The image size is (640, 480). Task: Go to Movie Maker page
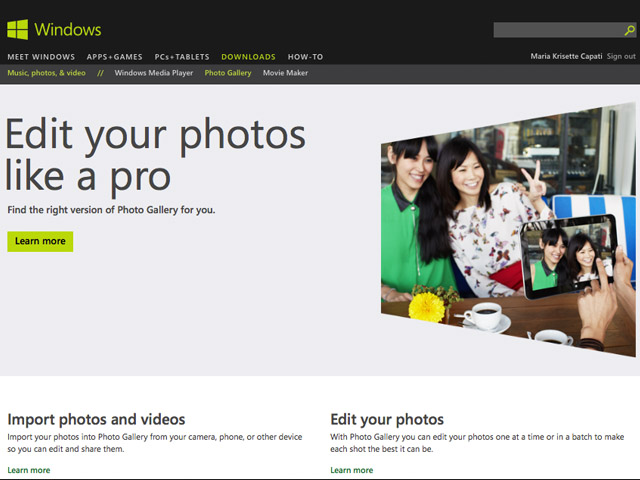click(285, 73)
